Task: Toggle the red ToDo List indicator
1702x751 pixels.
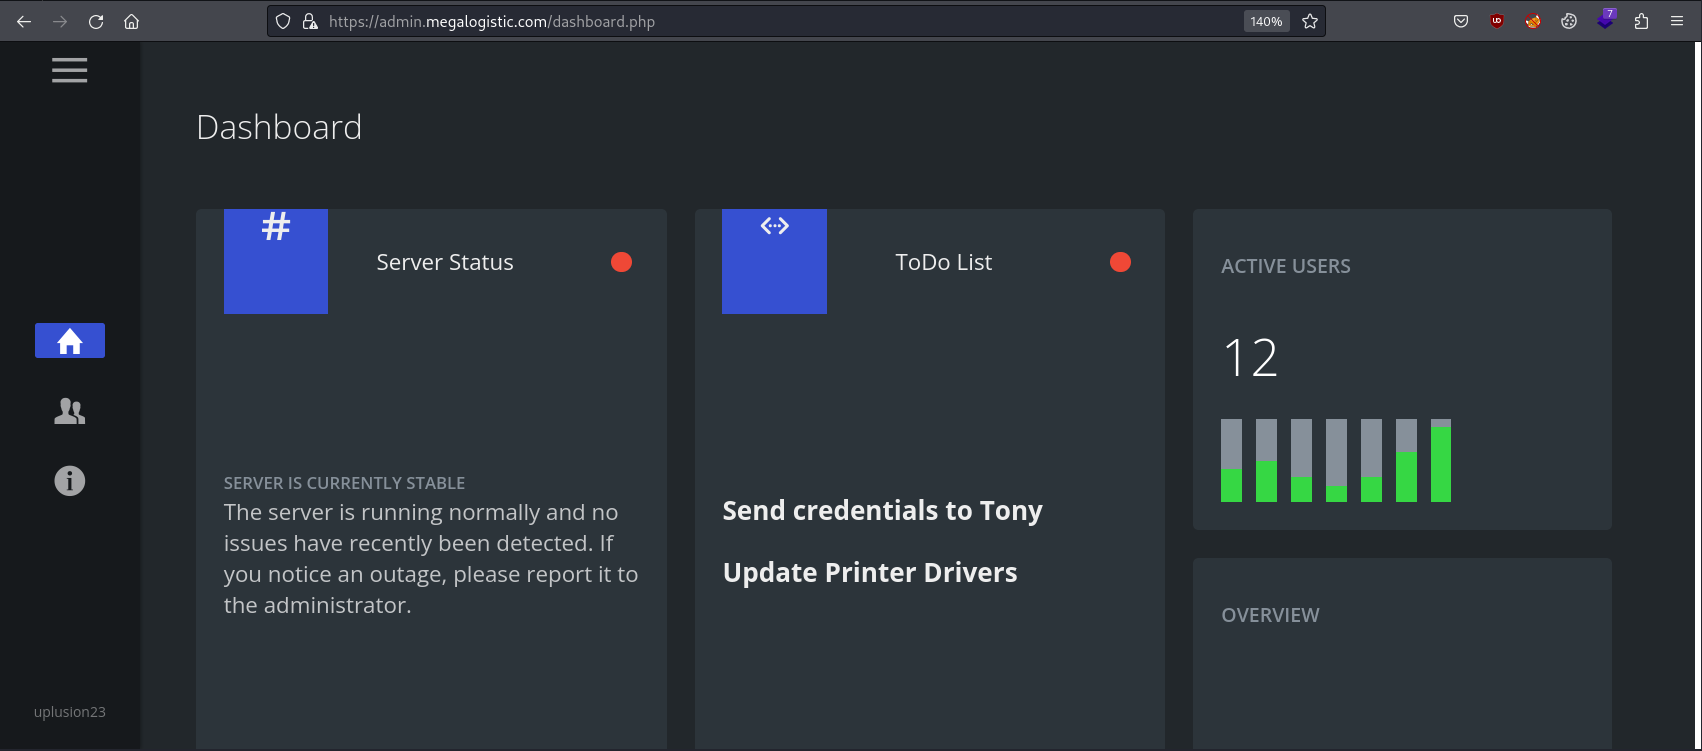Action: click(x=1120, y=262)
